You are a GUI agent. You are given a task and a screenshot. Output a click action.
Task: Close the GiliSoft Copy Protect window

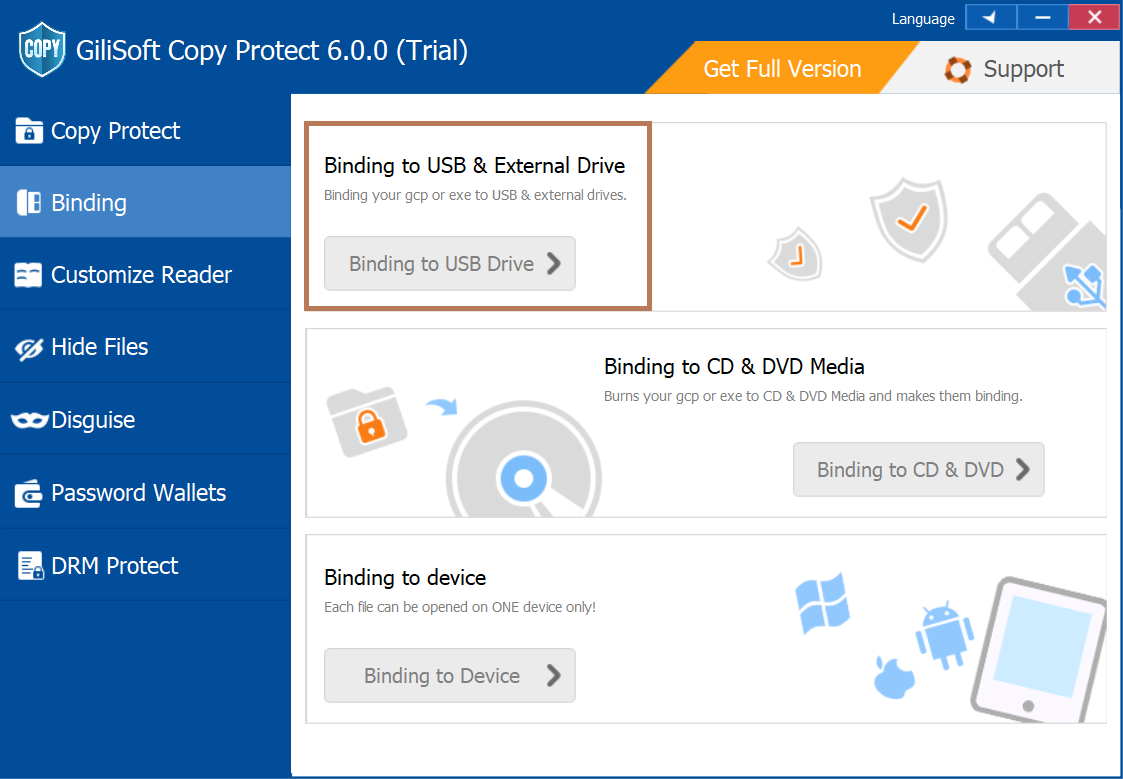point(1094,17)
